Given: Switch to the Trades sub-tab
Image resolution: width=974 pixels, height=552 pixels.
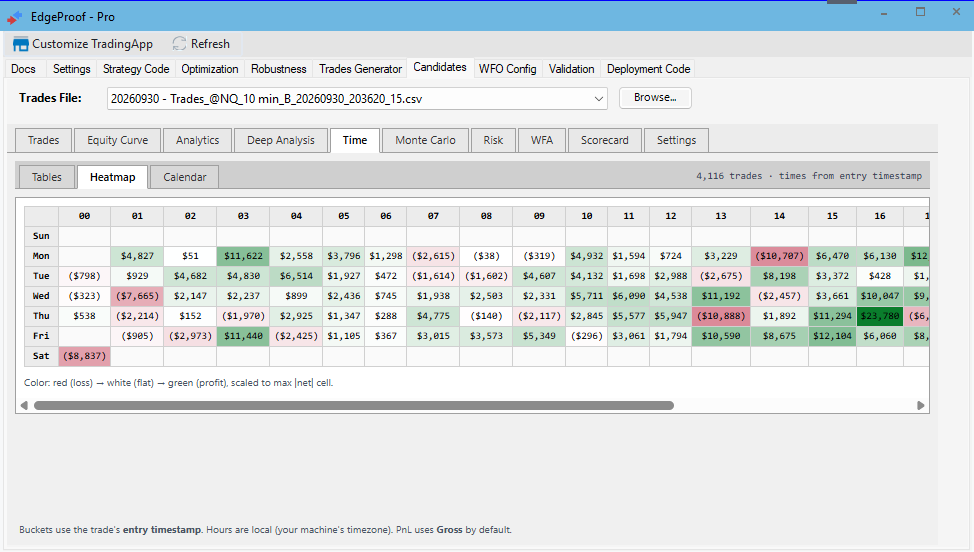Looking at the screenshot, I should (43, 140).
